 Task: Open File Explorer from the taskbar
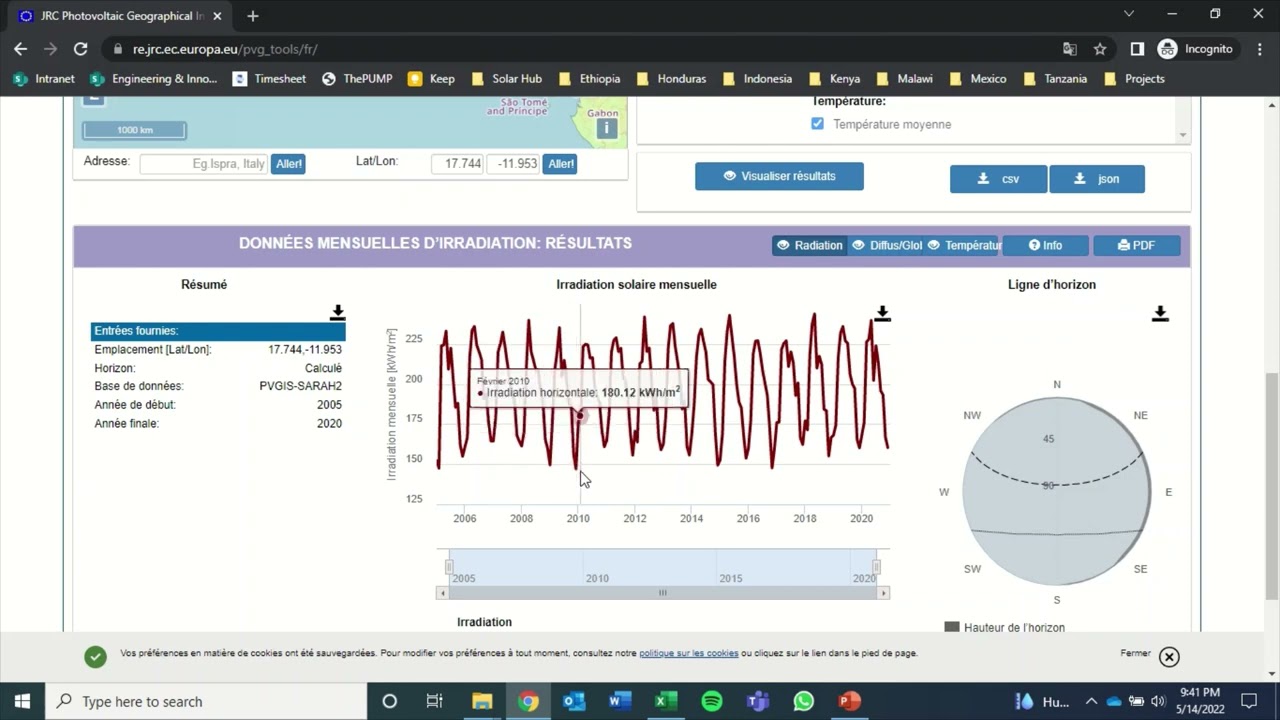[x=482, y=701]
